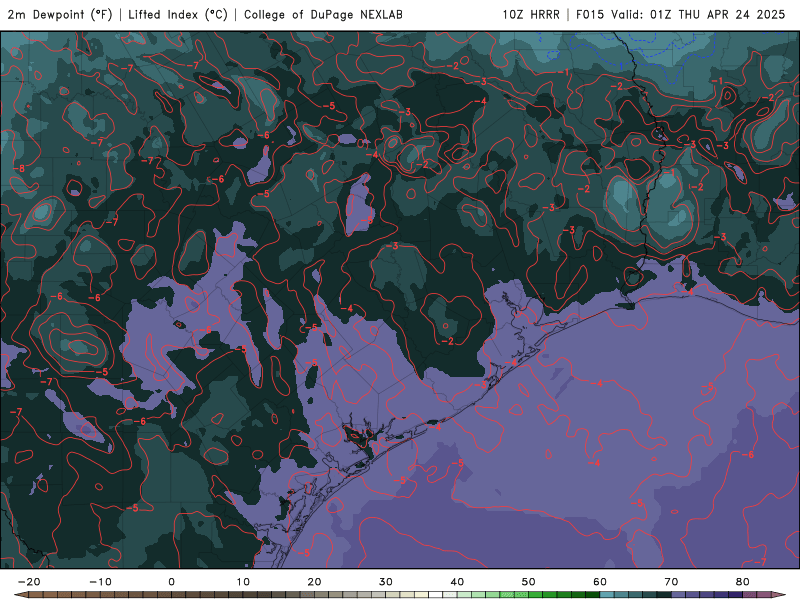The image size is (800, 600).
Task: Click the -8 lifted index contour label
Action: [18, 168]
